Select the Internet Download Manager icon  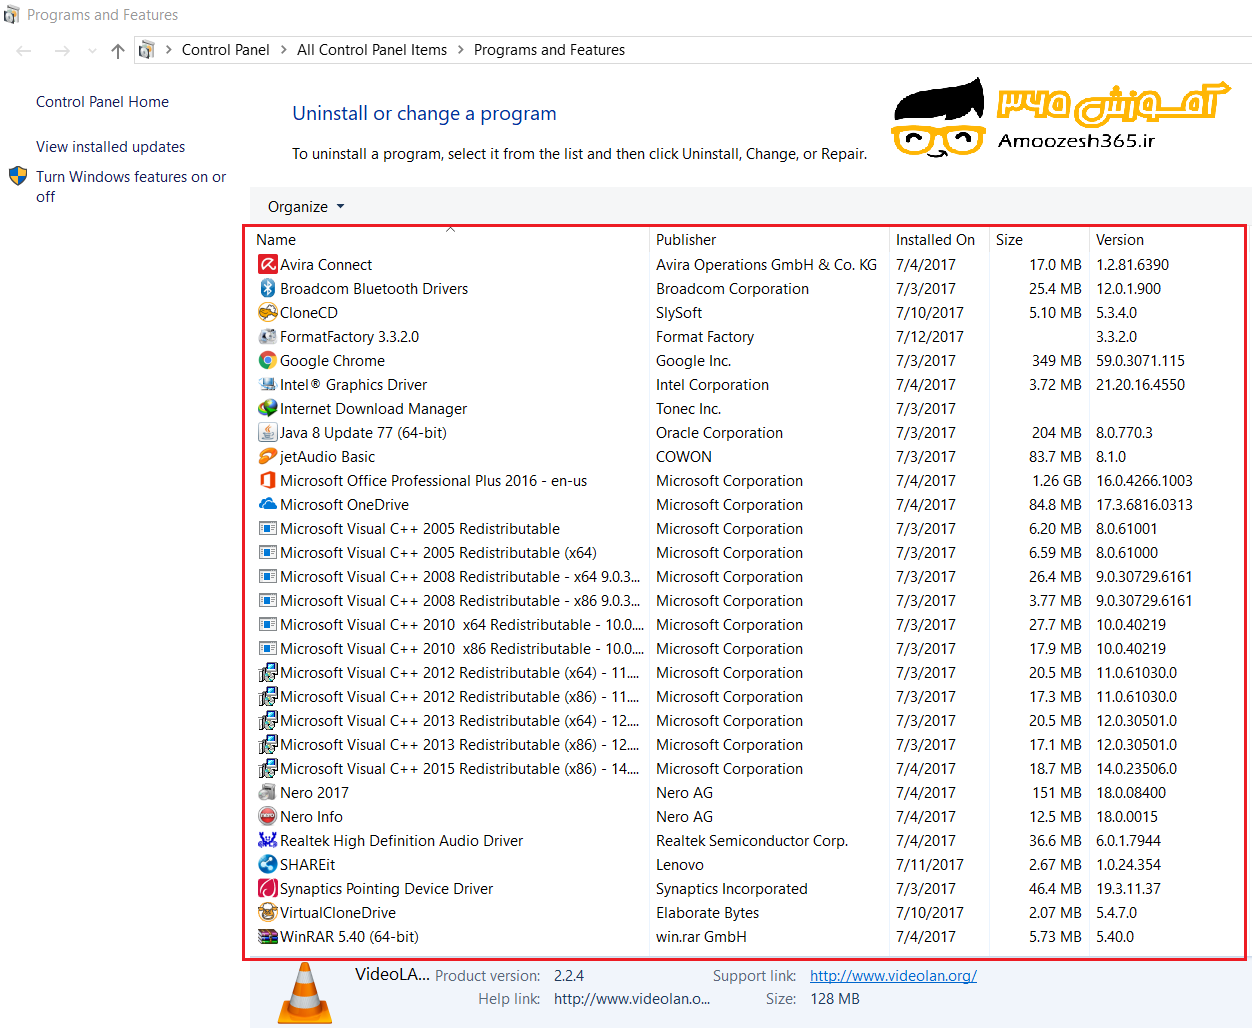click(267, 408)
